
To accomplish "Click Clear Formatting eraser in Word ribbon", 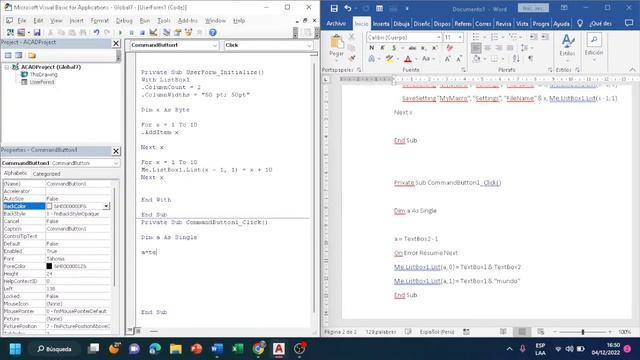I will tap(450, 48).
